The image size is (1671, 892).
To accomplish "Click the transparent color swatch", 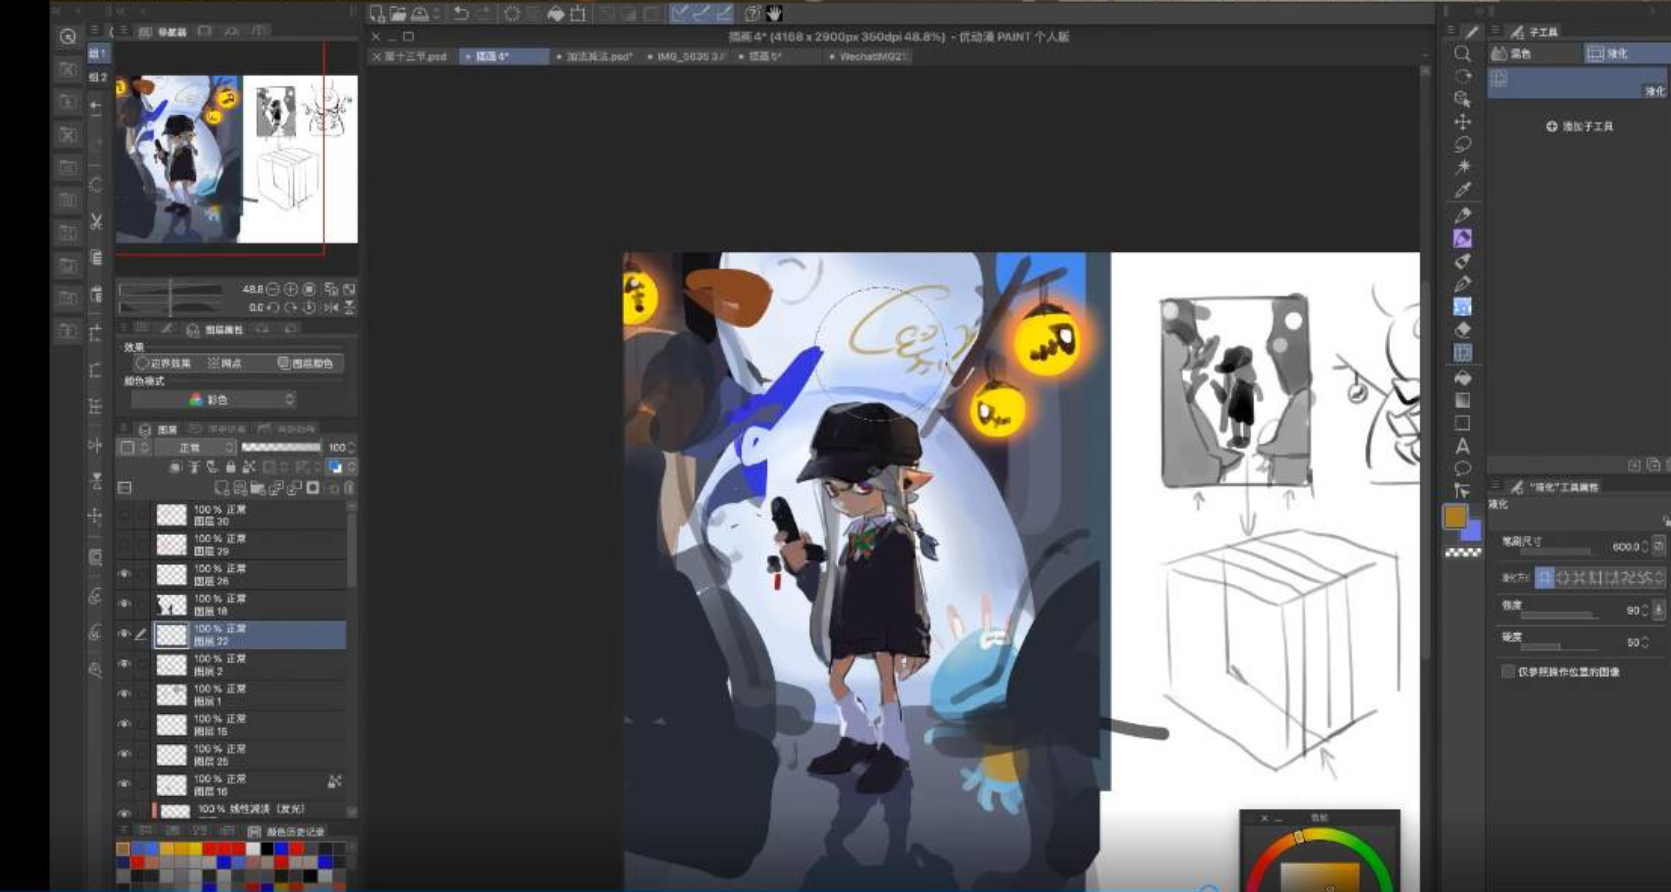I will click(1463, 552).
